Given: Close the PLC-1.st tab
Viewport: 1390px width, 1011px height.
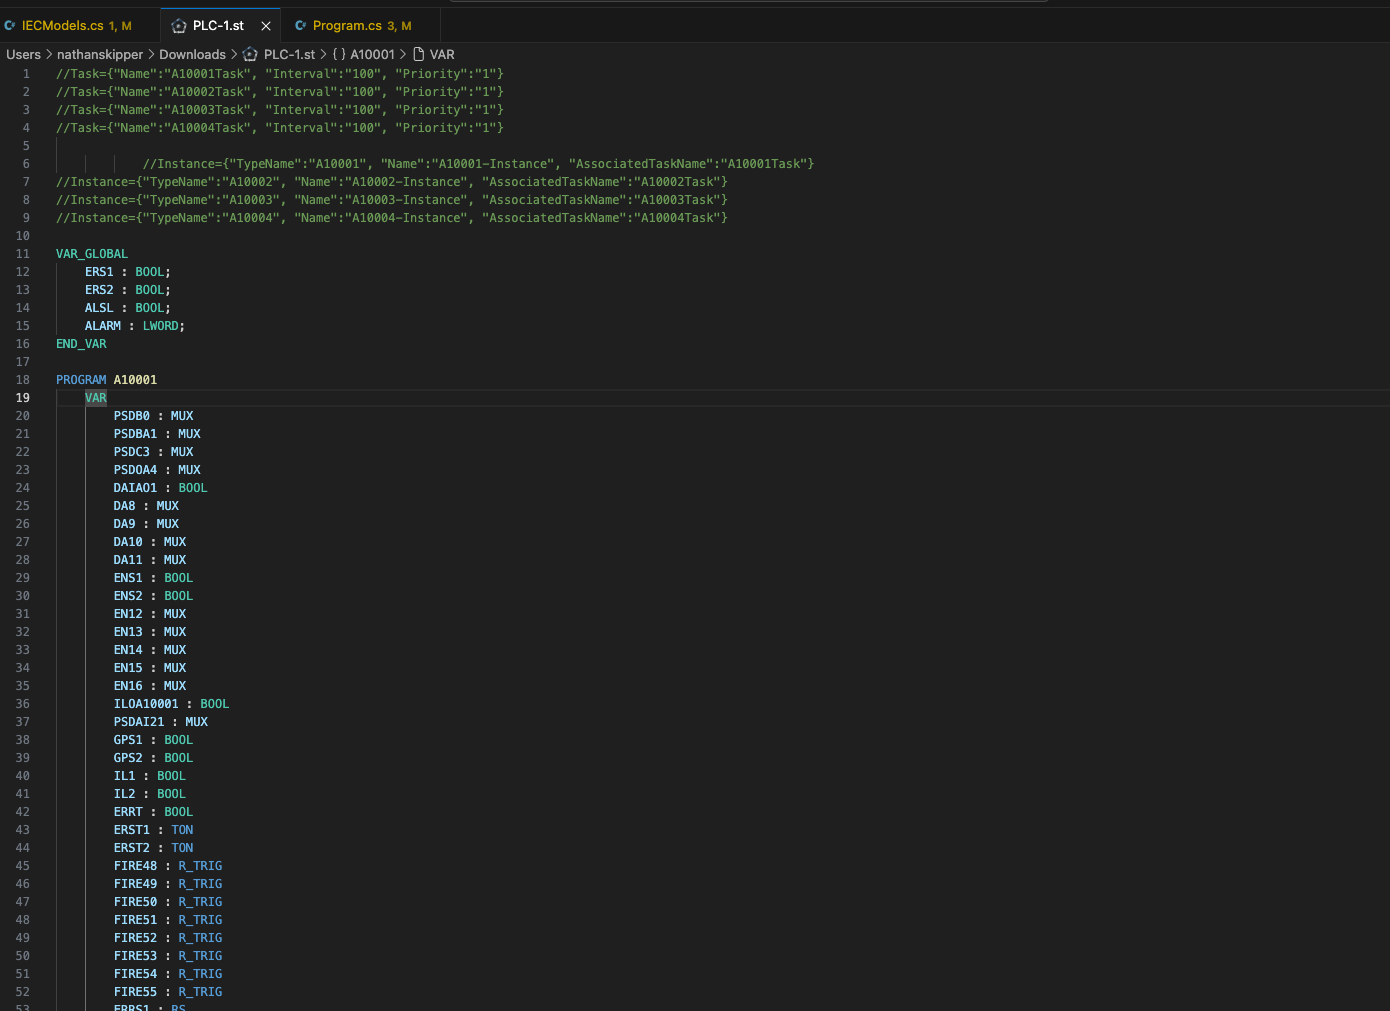Looking at the screenshot, I should click(265, 25).
